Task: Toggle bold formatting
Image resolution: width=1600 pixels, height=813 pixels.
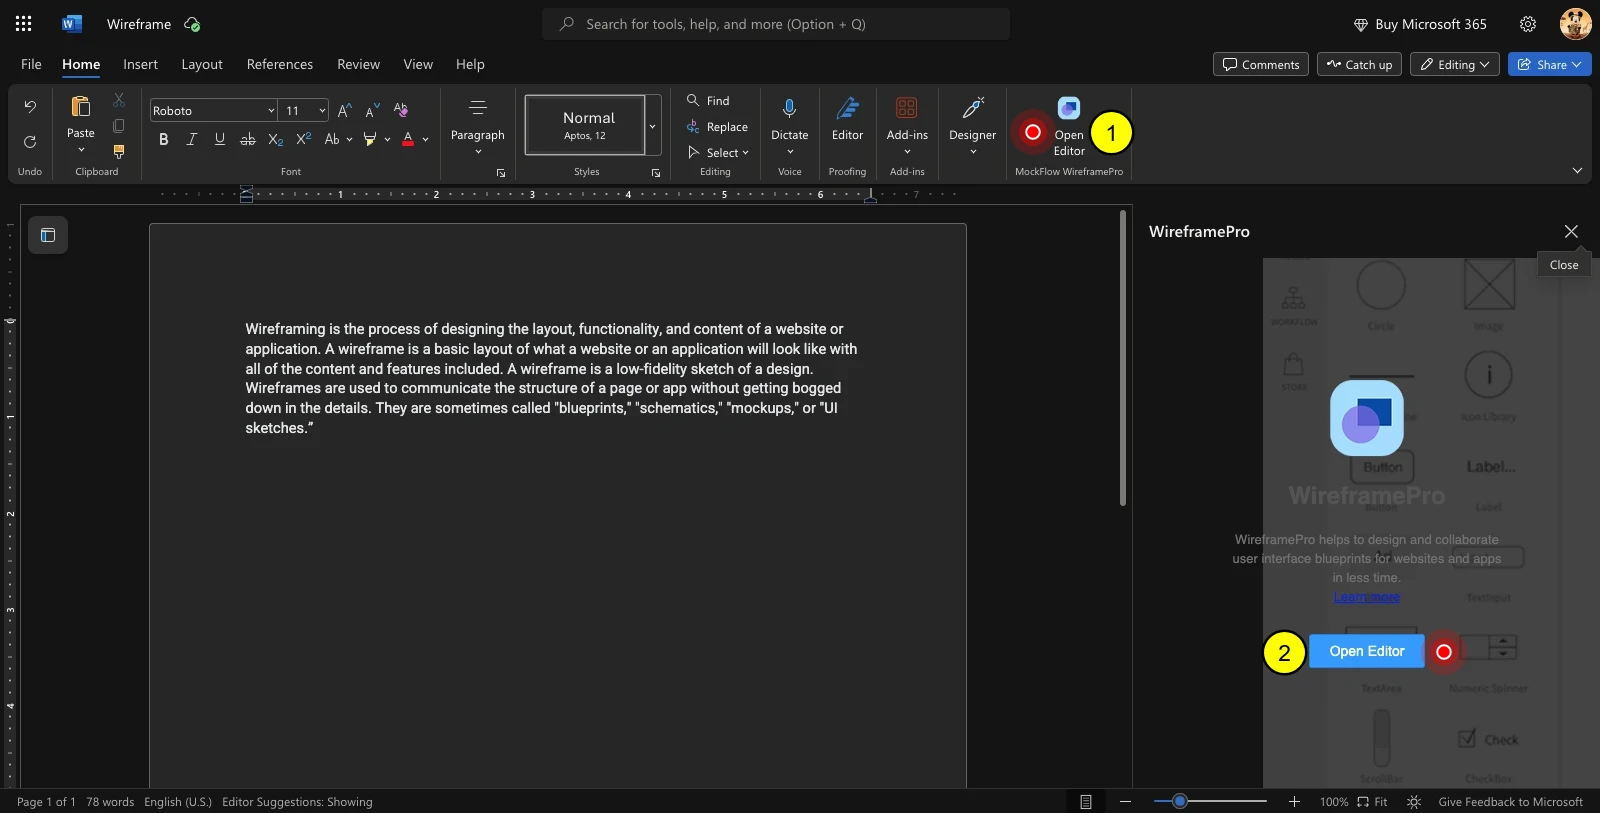Action: [x=164, y=139]
